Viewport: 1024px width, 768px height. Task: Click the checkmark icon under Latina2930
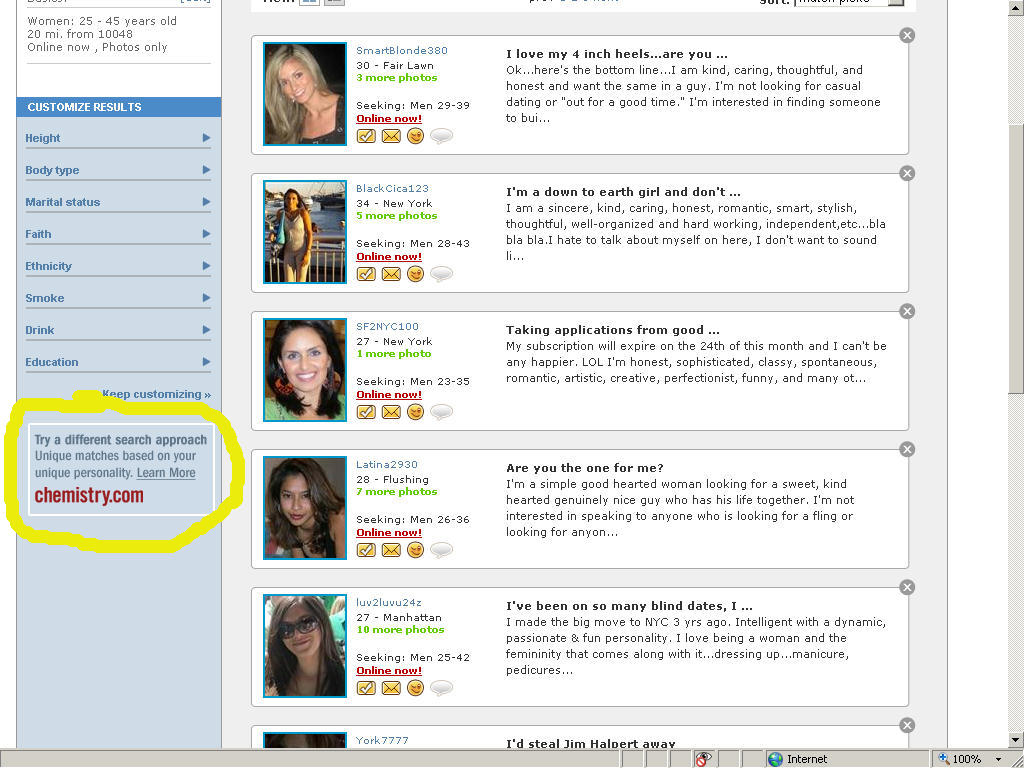point(366,550)
